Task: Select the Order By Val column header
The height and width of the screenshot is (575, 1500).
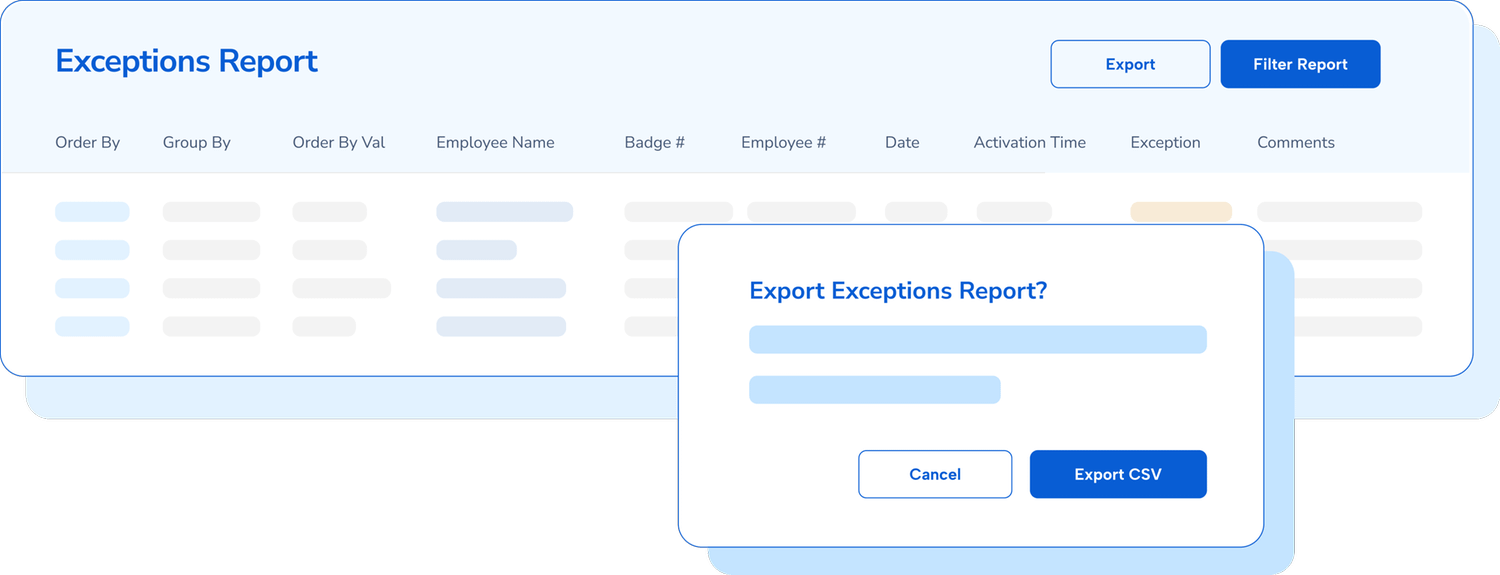Action: point(338,142)
